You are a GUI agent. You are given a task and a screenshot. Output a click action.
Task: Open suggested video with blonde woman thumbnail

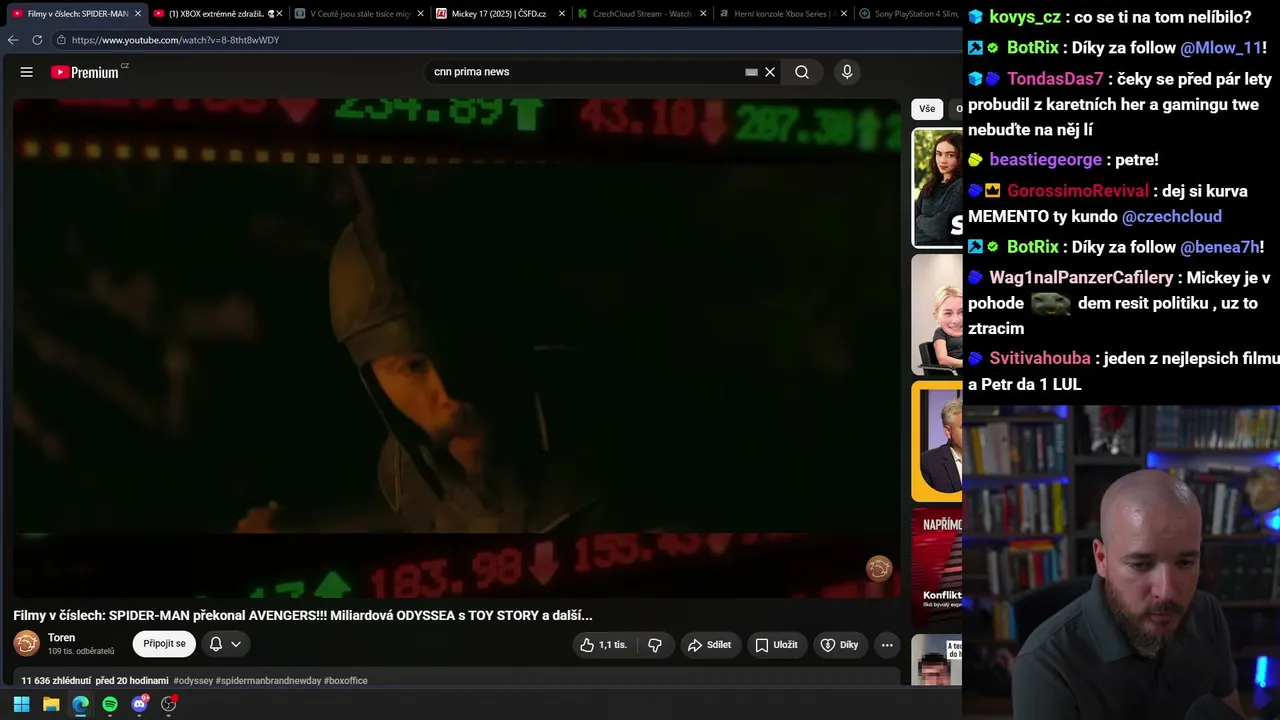click(x=937, y=315)
